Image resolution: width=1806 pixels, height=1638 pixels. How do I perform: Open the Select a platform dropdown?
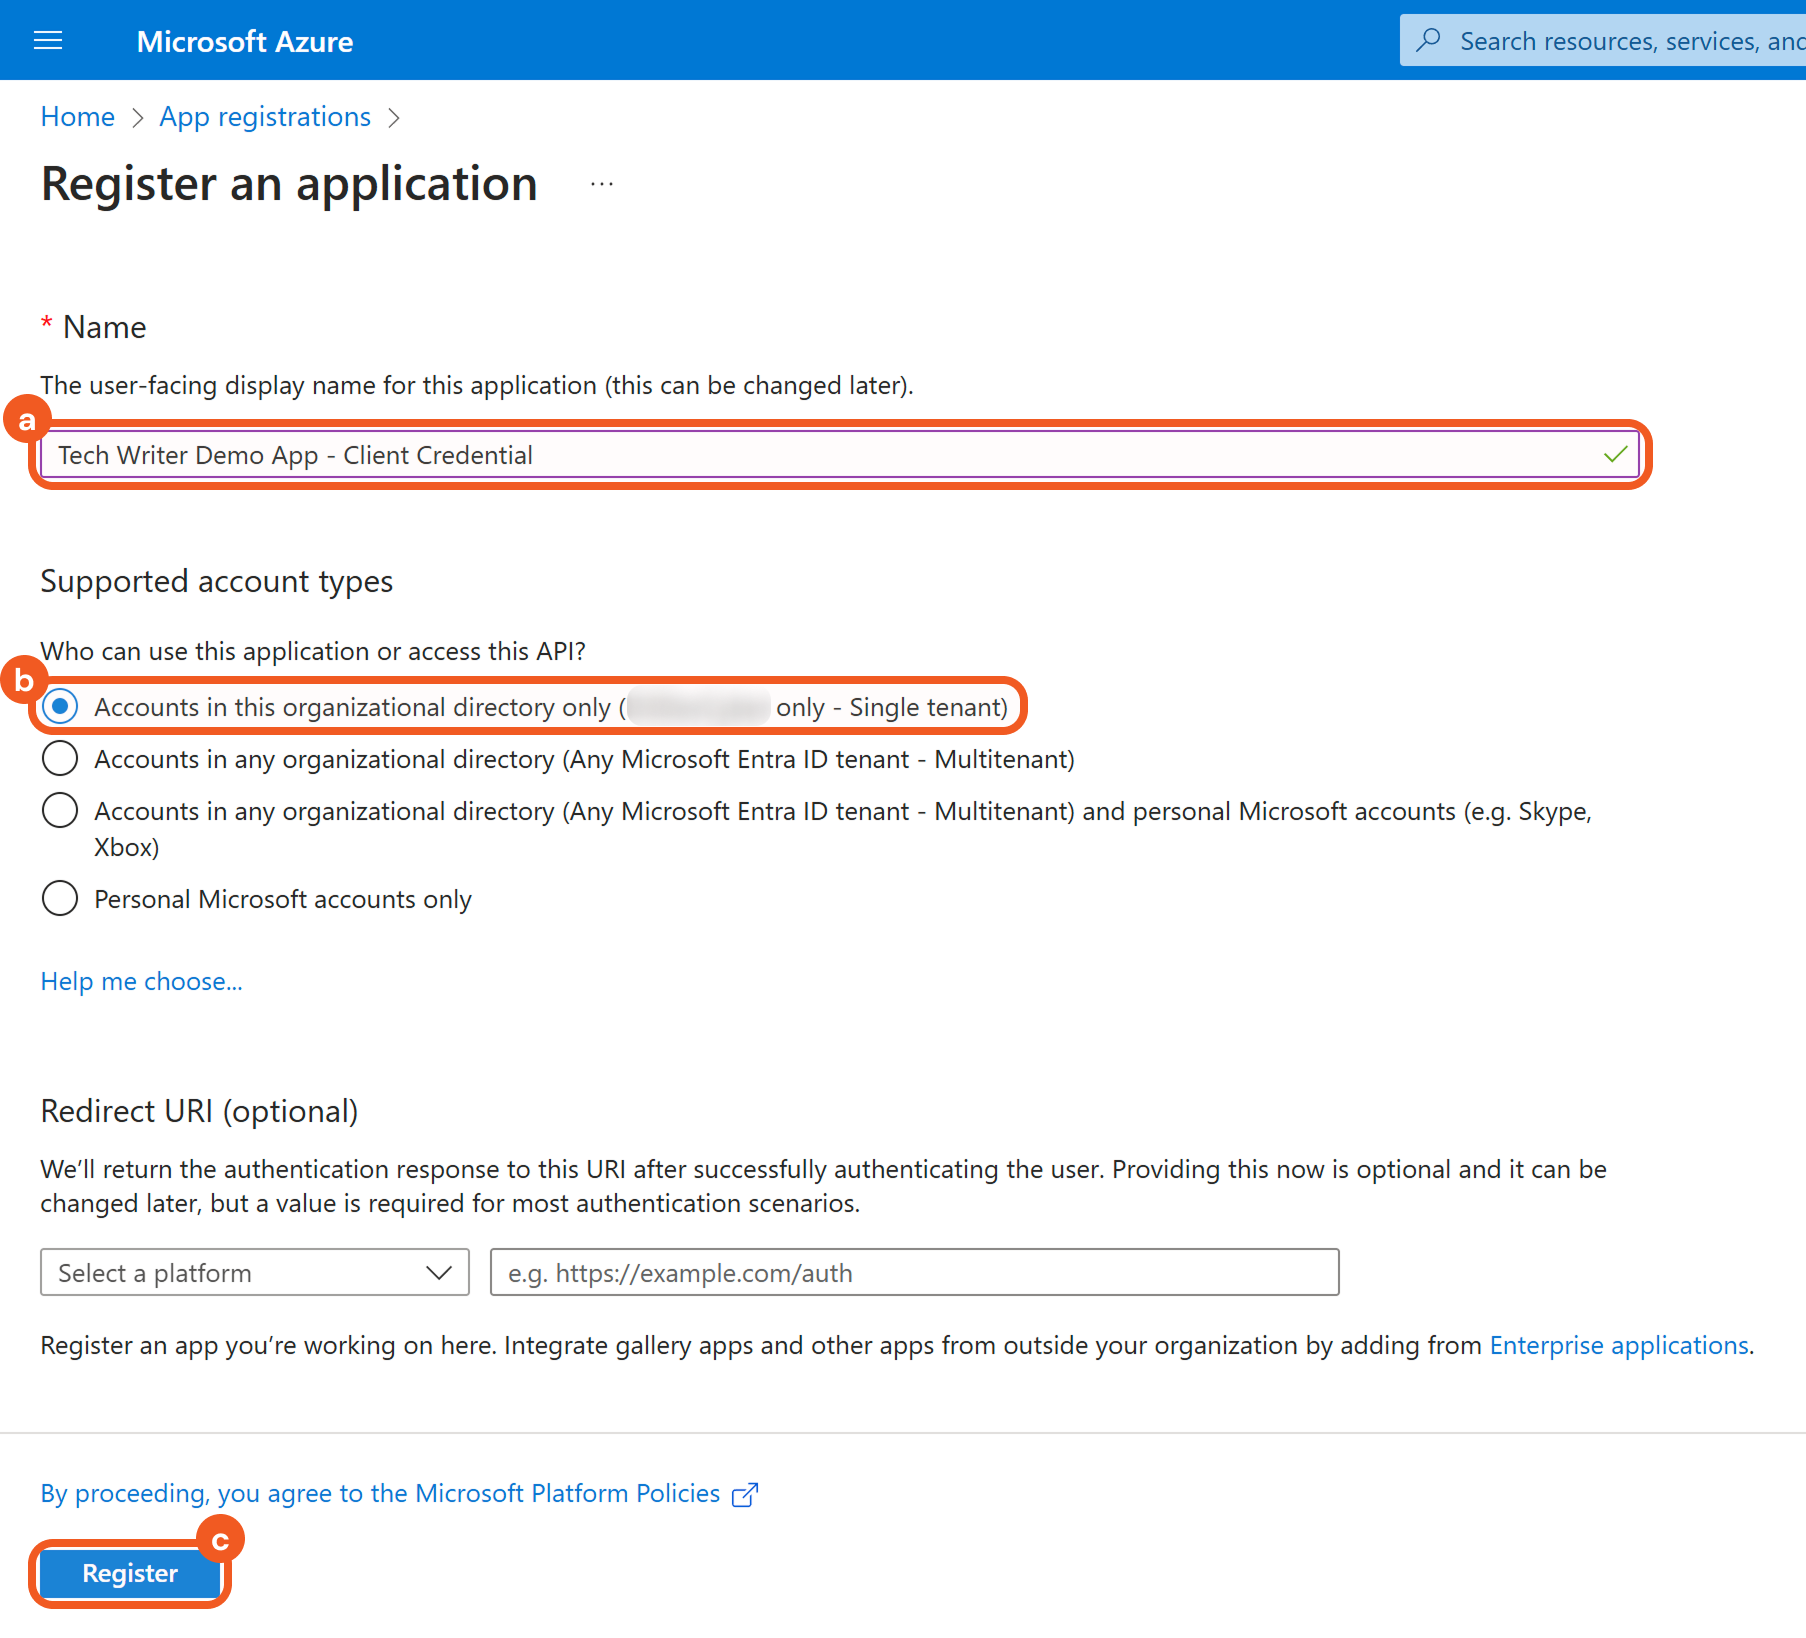click(255, 1272)
